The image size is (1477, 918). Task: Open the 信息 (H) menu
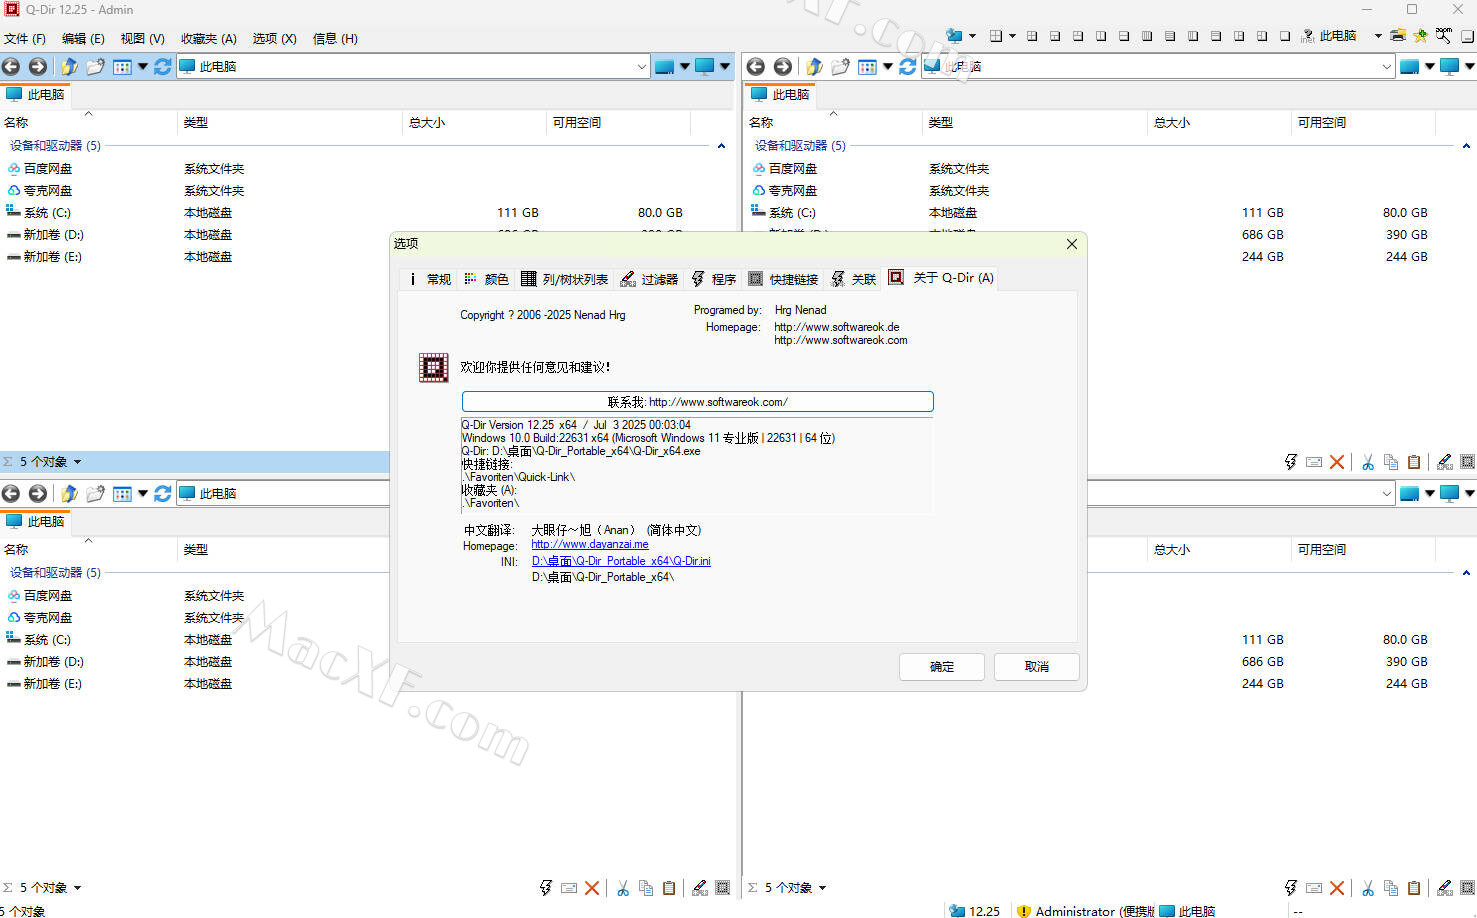tap(335, 39)
